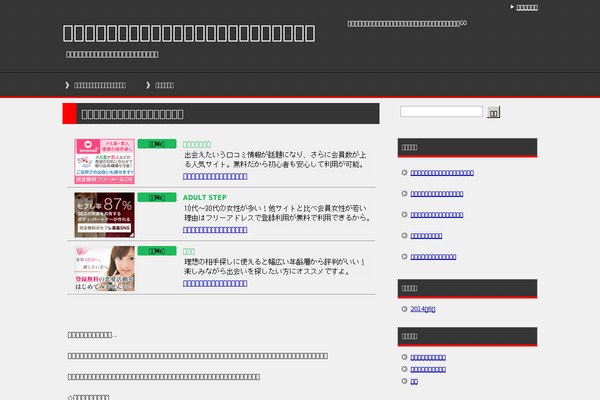Open the 87% dark banner thumbnail

pos(104,215)
